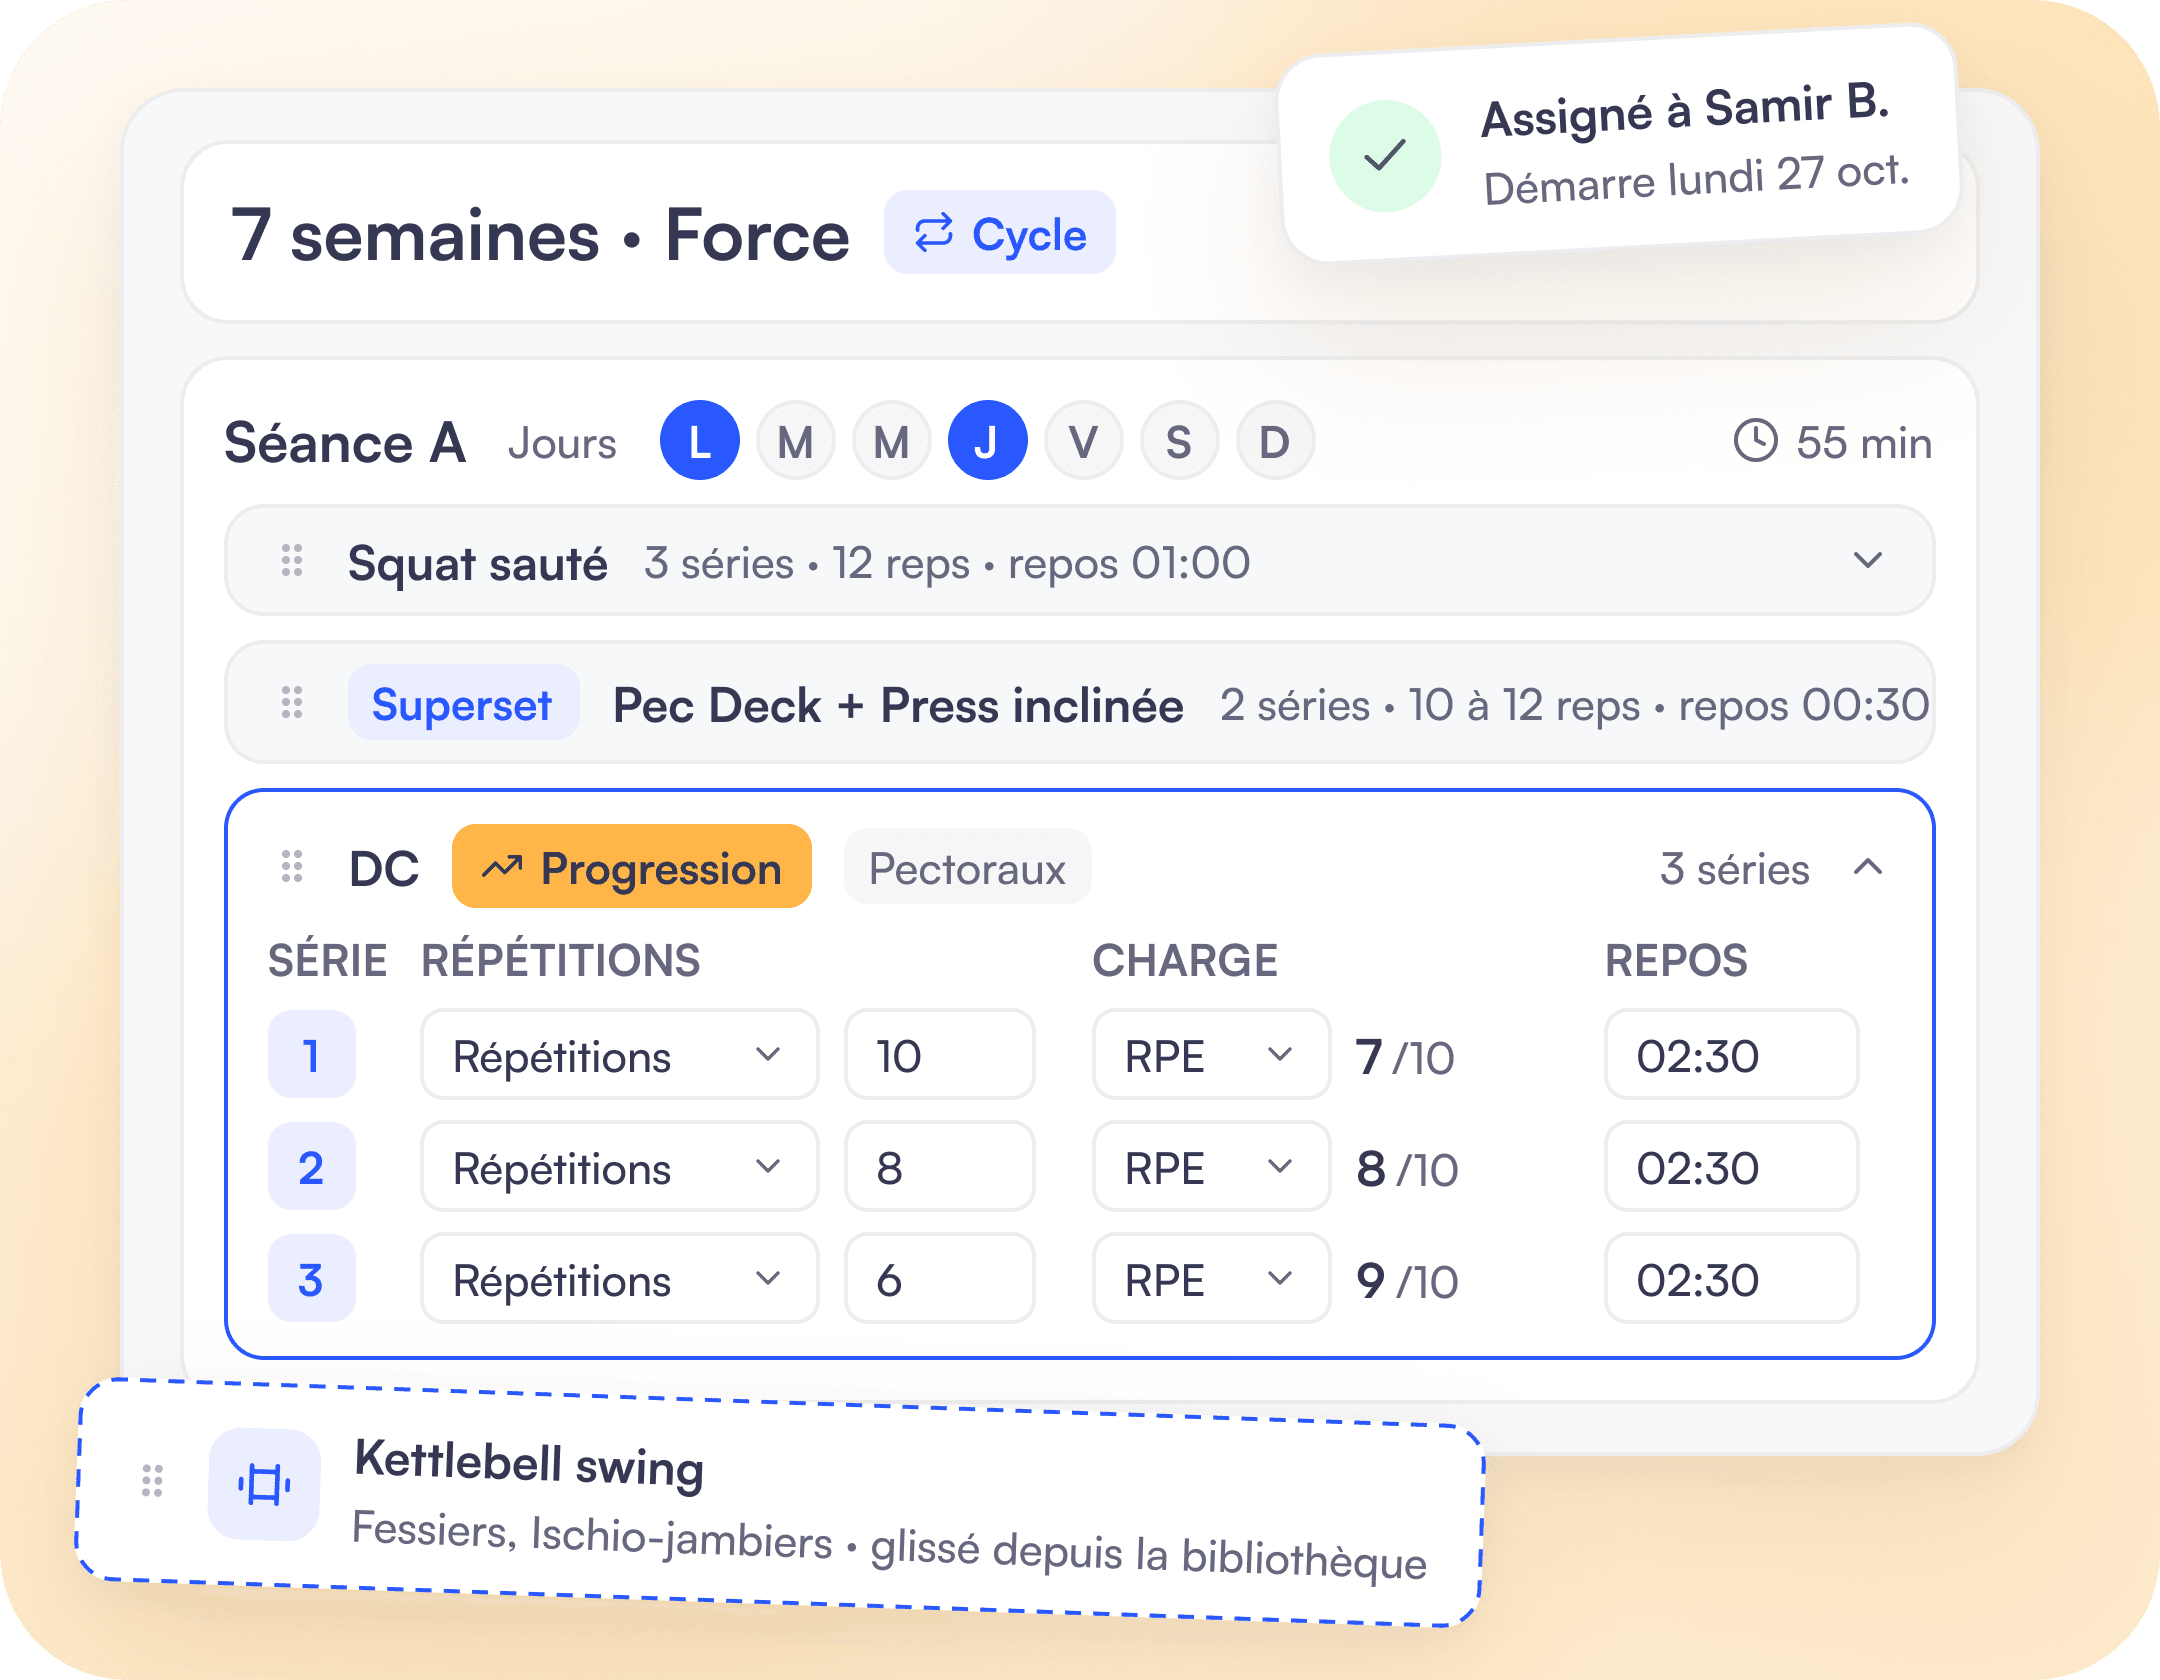Edit reps field showing 10
The height and width of the screenshot is (1680, 2160).
(940, 1055)
